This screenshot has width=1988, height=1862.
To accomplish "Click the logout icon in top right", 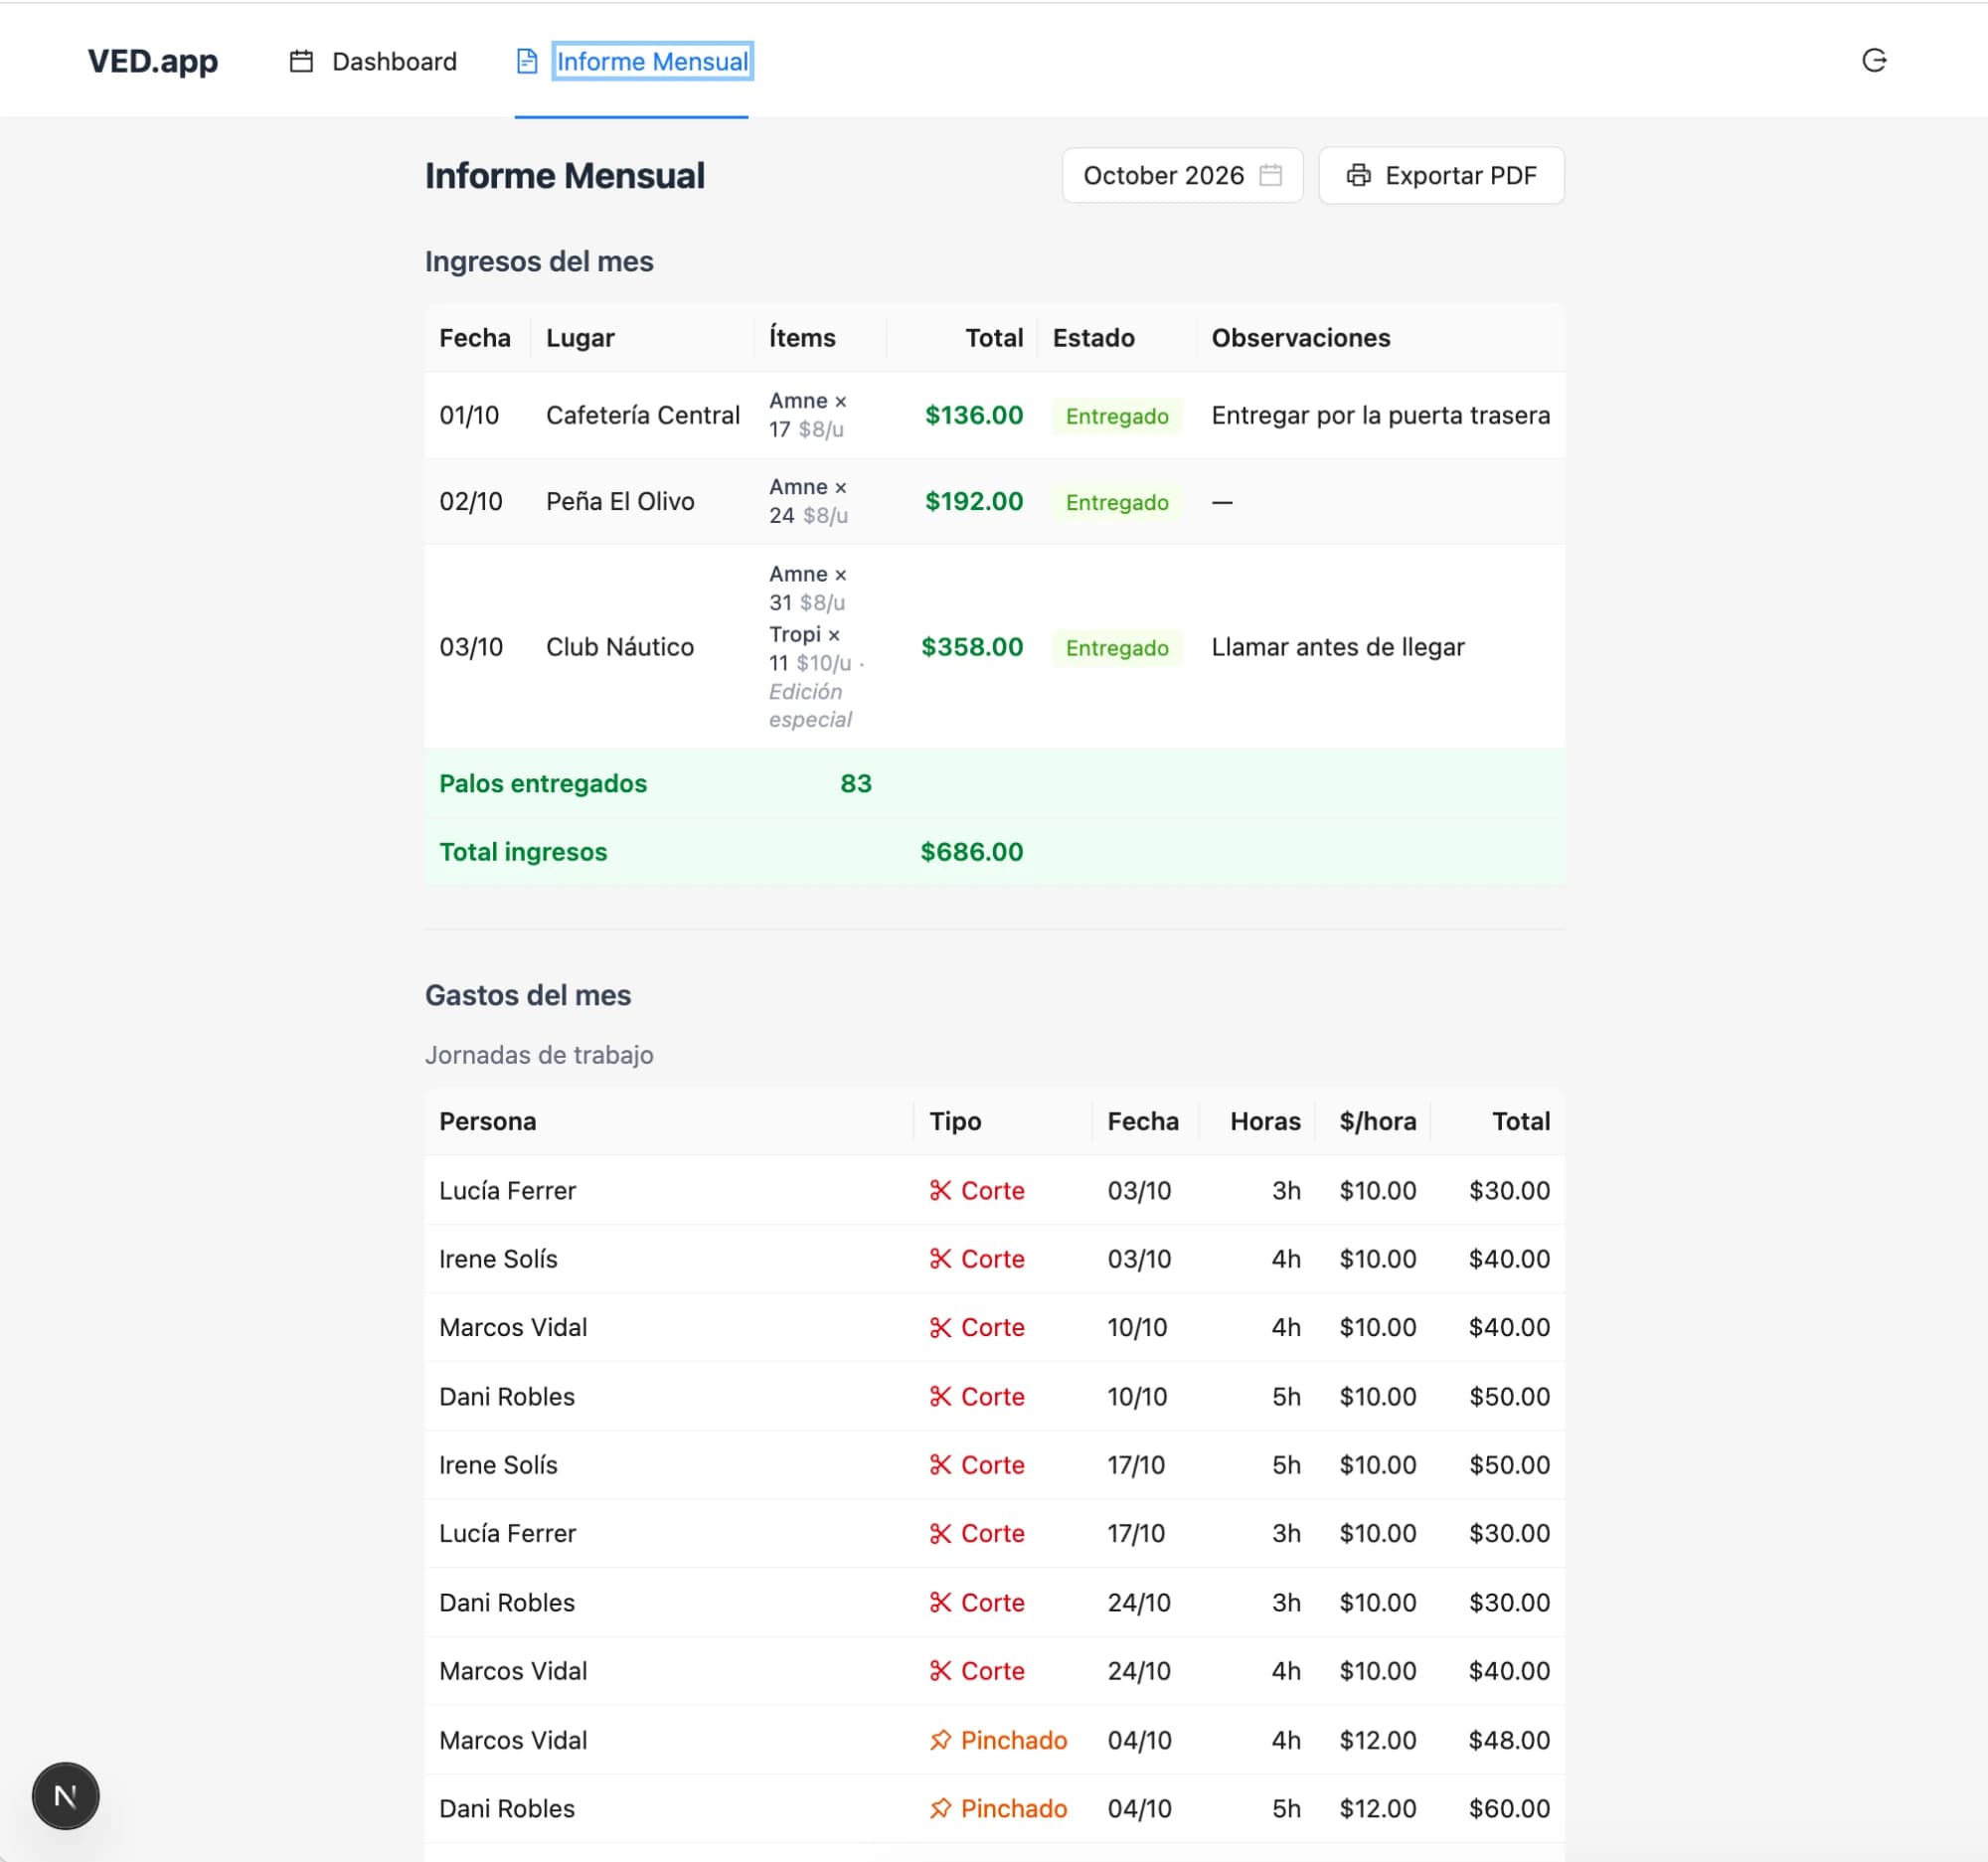I will [1874, 61].
